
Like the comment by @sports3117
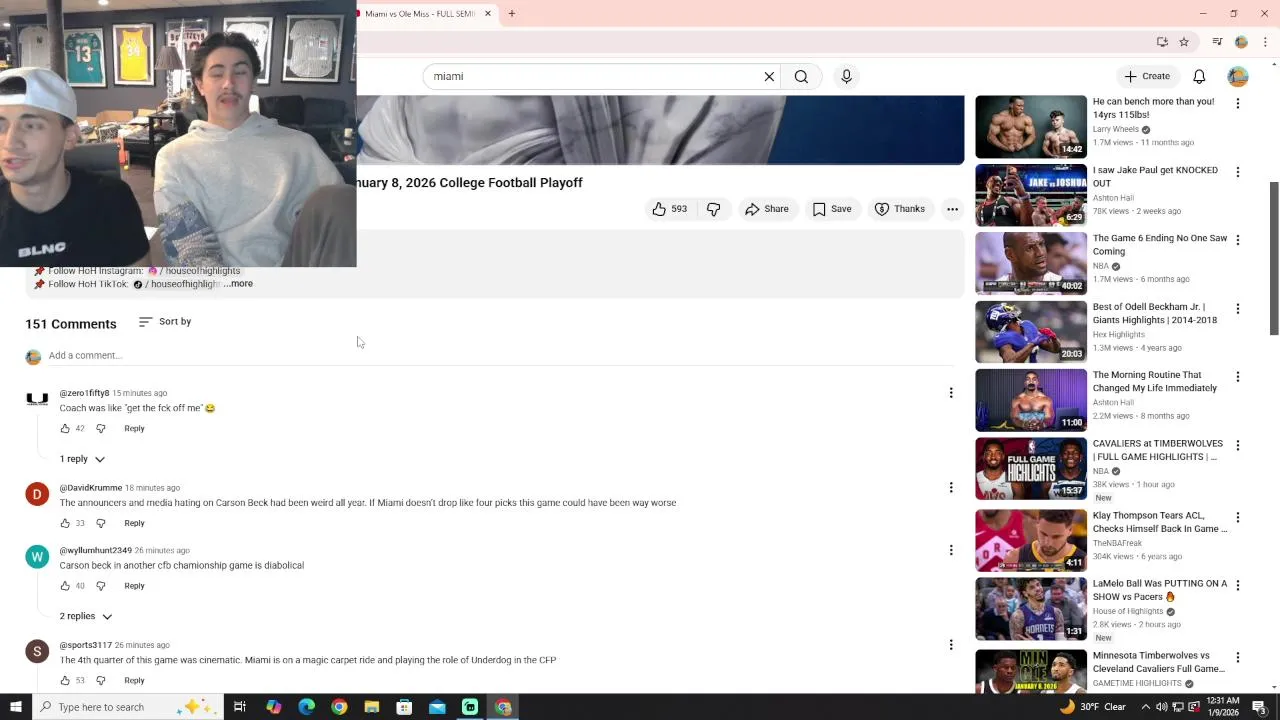click(x=65, y=681)
